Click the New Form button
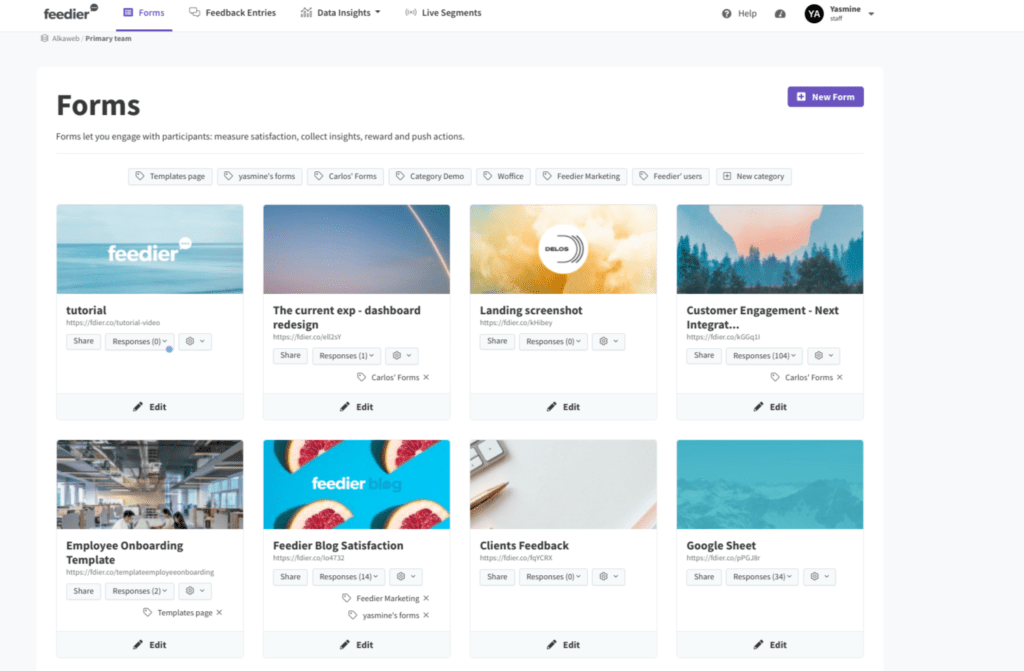The image size is (1024, 671). click(825, 97)
